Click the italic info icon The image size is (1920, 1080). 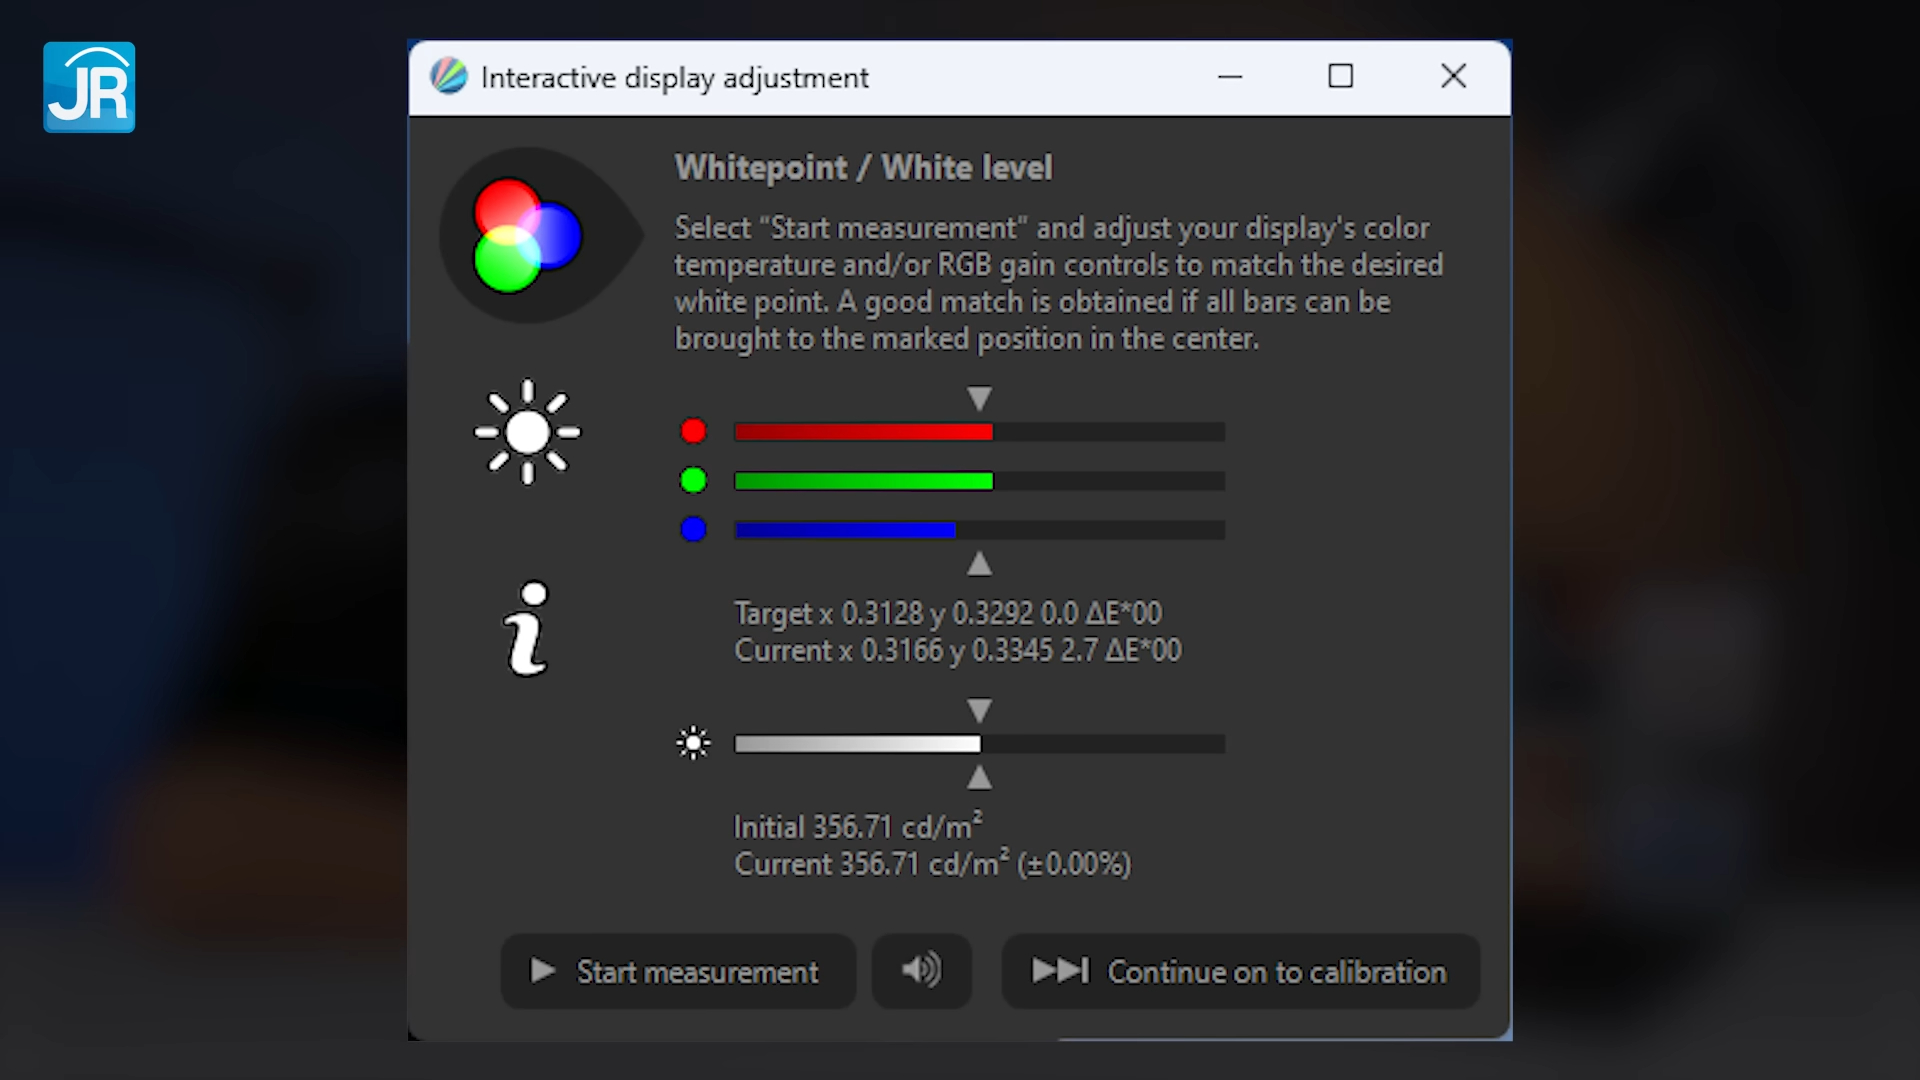pos(527,629)
